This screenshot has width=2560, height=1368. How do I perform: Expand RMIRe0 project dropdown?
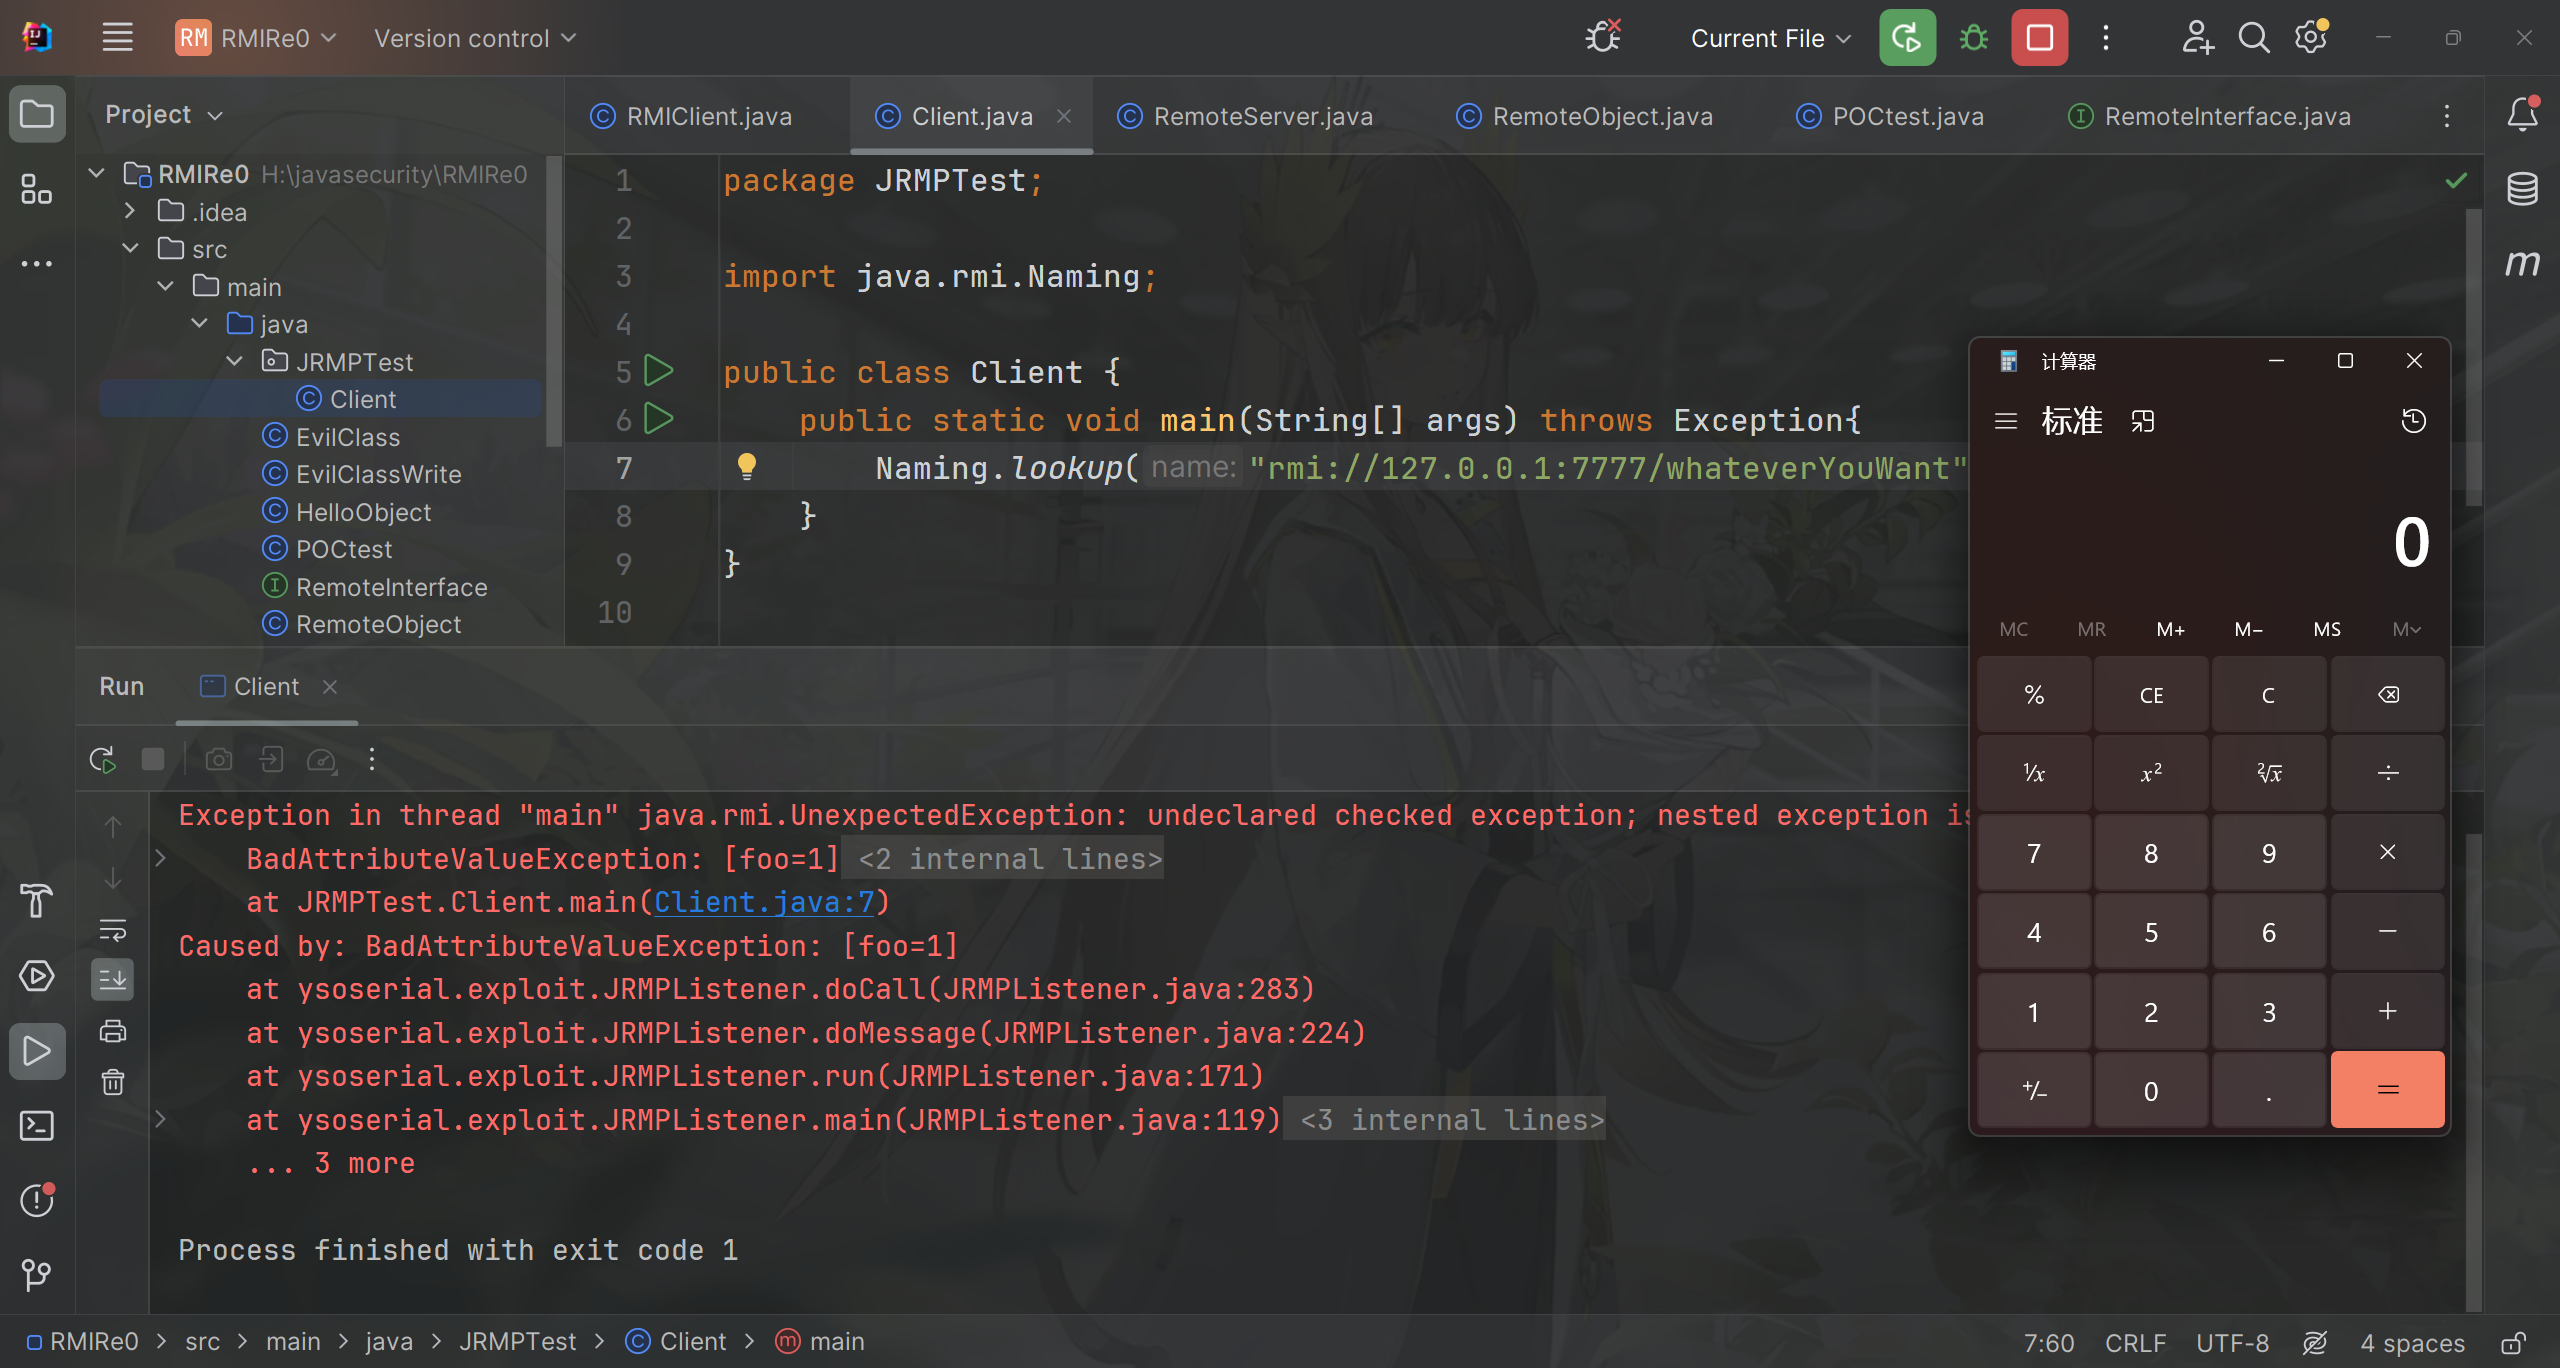click(x=256, y=38)
